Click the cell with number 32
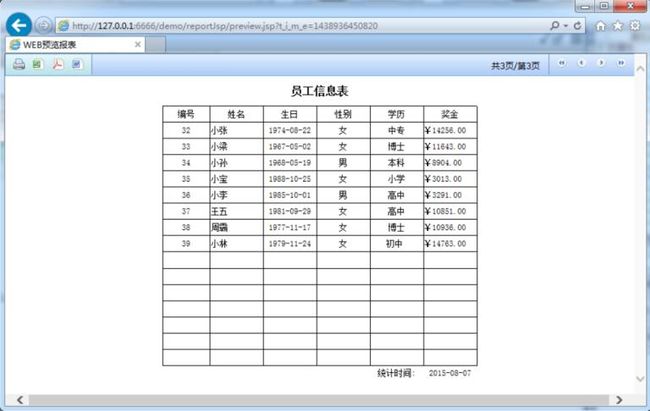 click(186, 130)
